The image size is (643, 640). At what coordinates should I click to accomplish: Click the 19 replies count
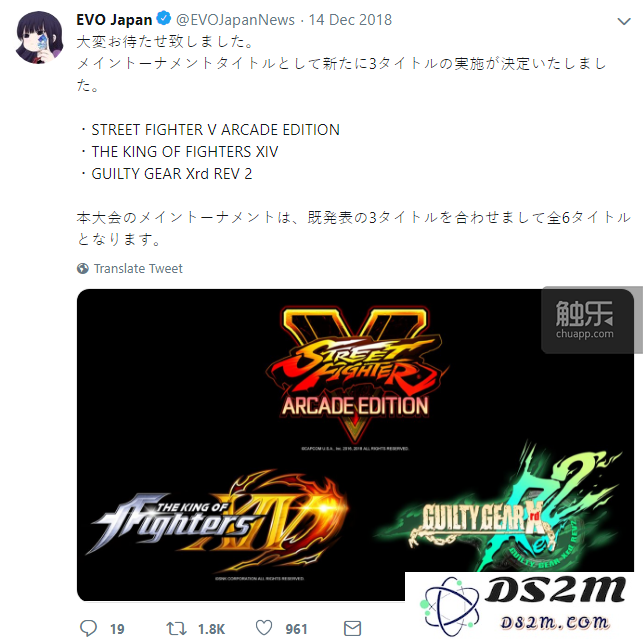pyautogui.click(x=117, y=629)
